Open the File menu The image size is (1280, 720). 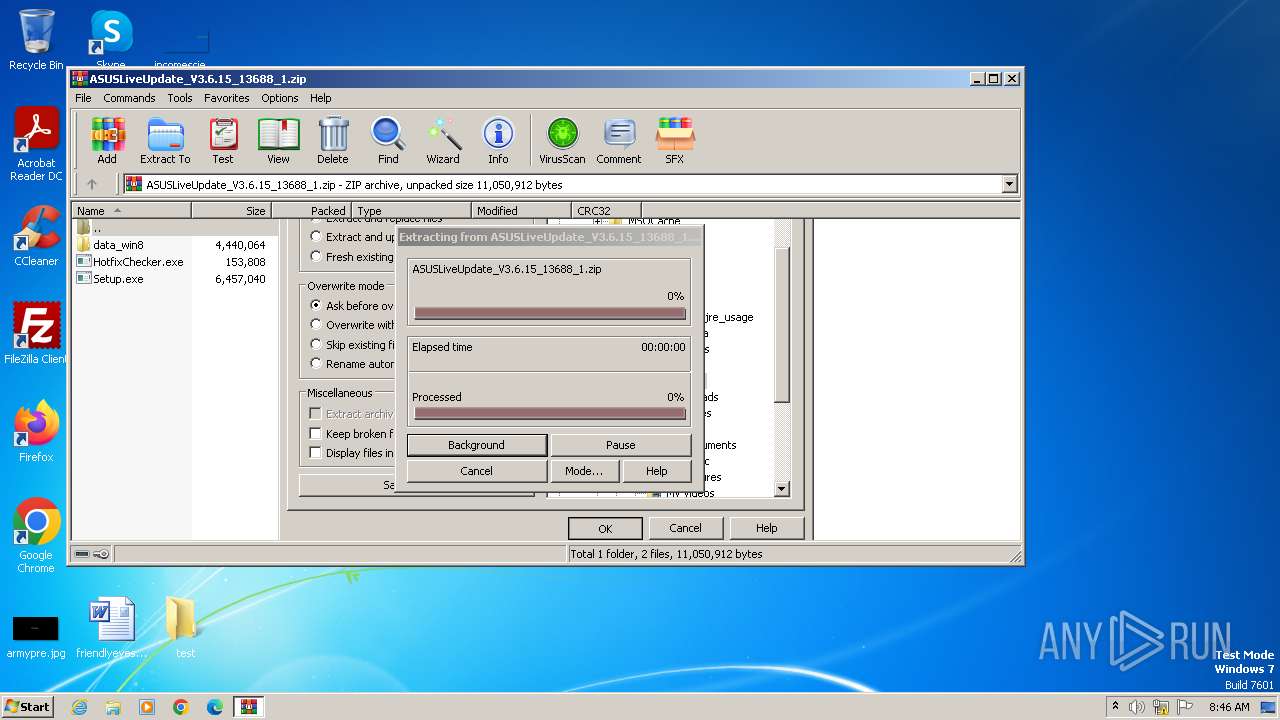pyautogui.click(x=83, y=98)
